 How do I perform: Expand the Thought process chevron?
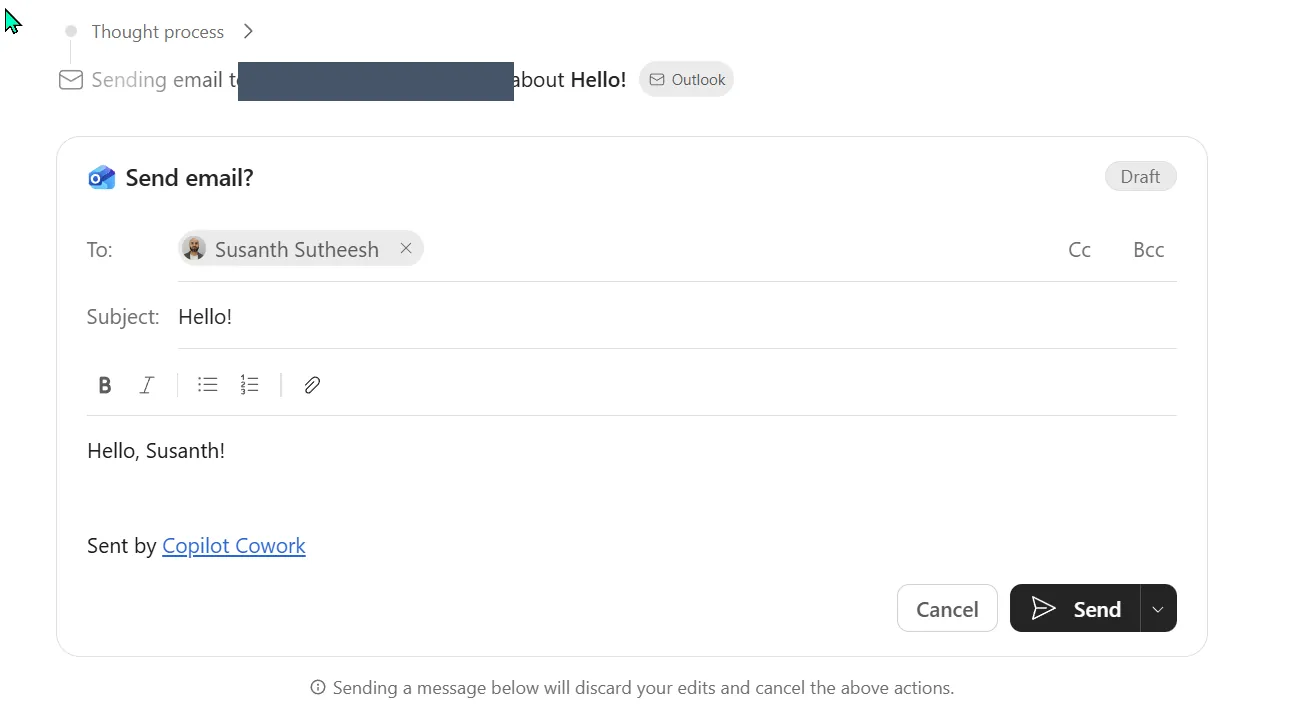(x=248, y=31)
